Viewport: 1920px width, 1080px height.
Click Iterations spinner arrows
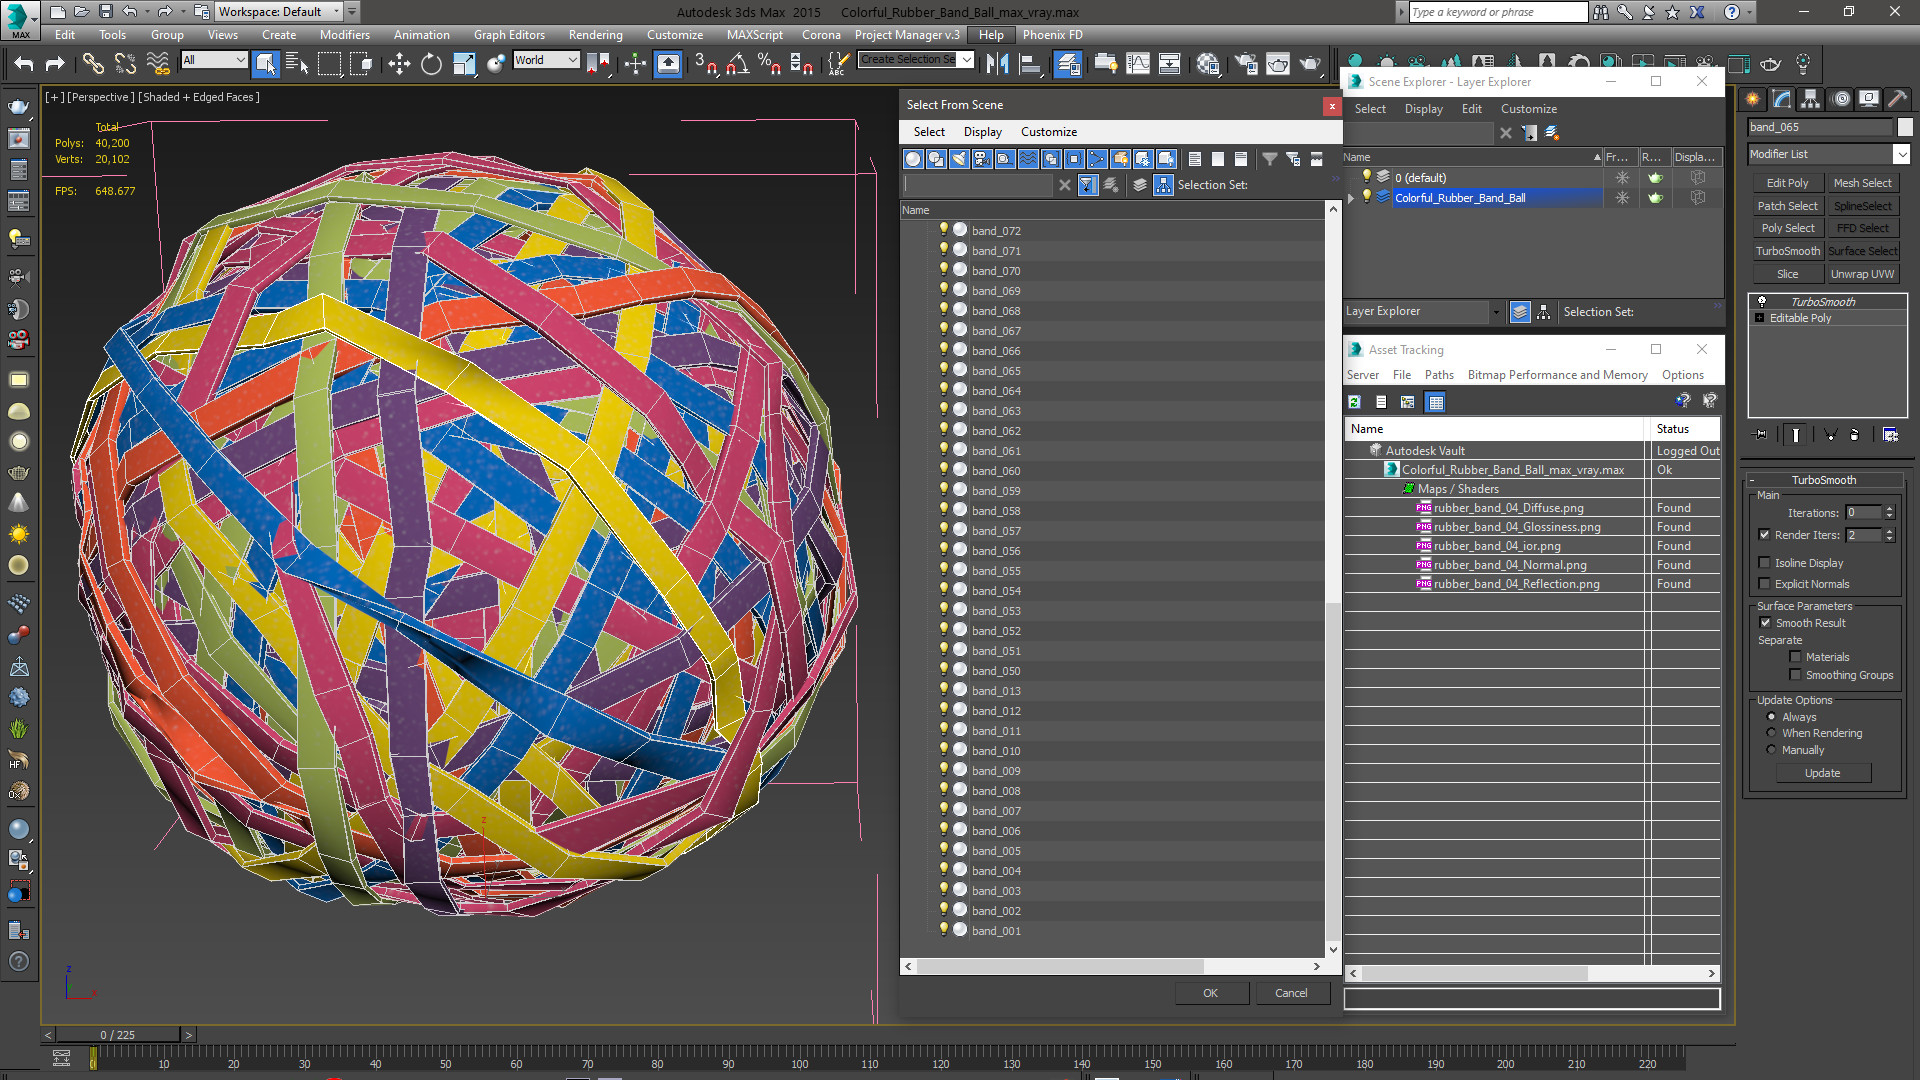(1889, 513)
